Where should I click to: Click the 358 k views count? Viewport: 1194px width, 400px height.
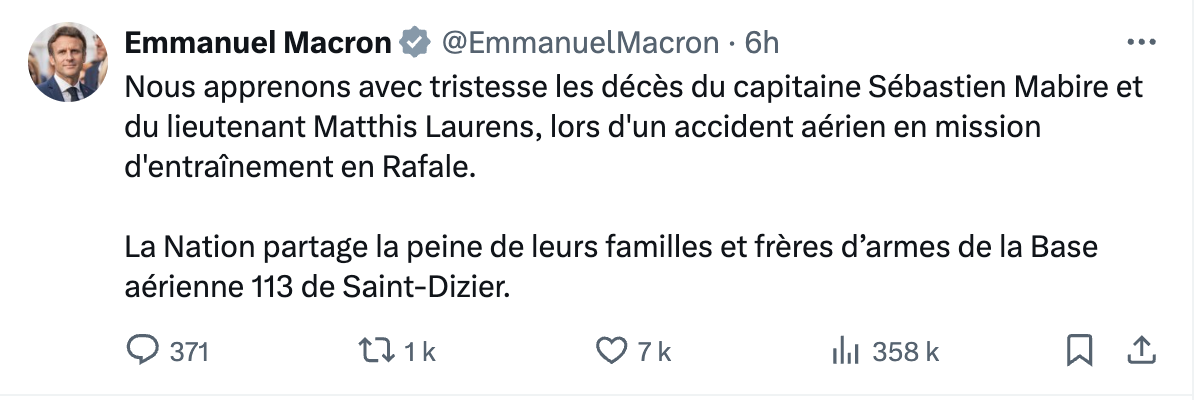click(906, 352)
